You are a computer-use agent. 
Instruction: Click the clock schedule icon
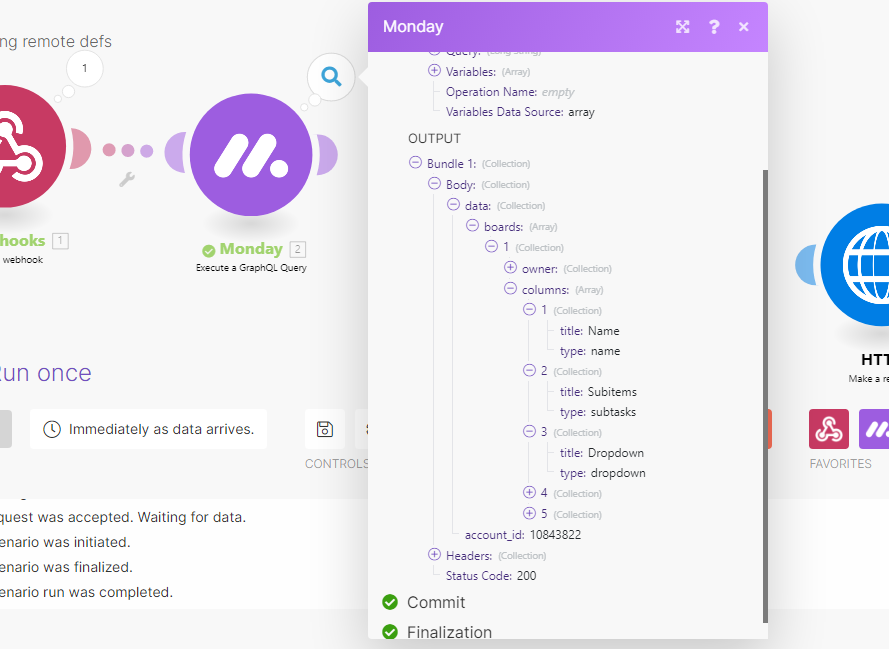point(52,429)
